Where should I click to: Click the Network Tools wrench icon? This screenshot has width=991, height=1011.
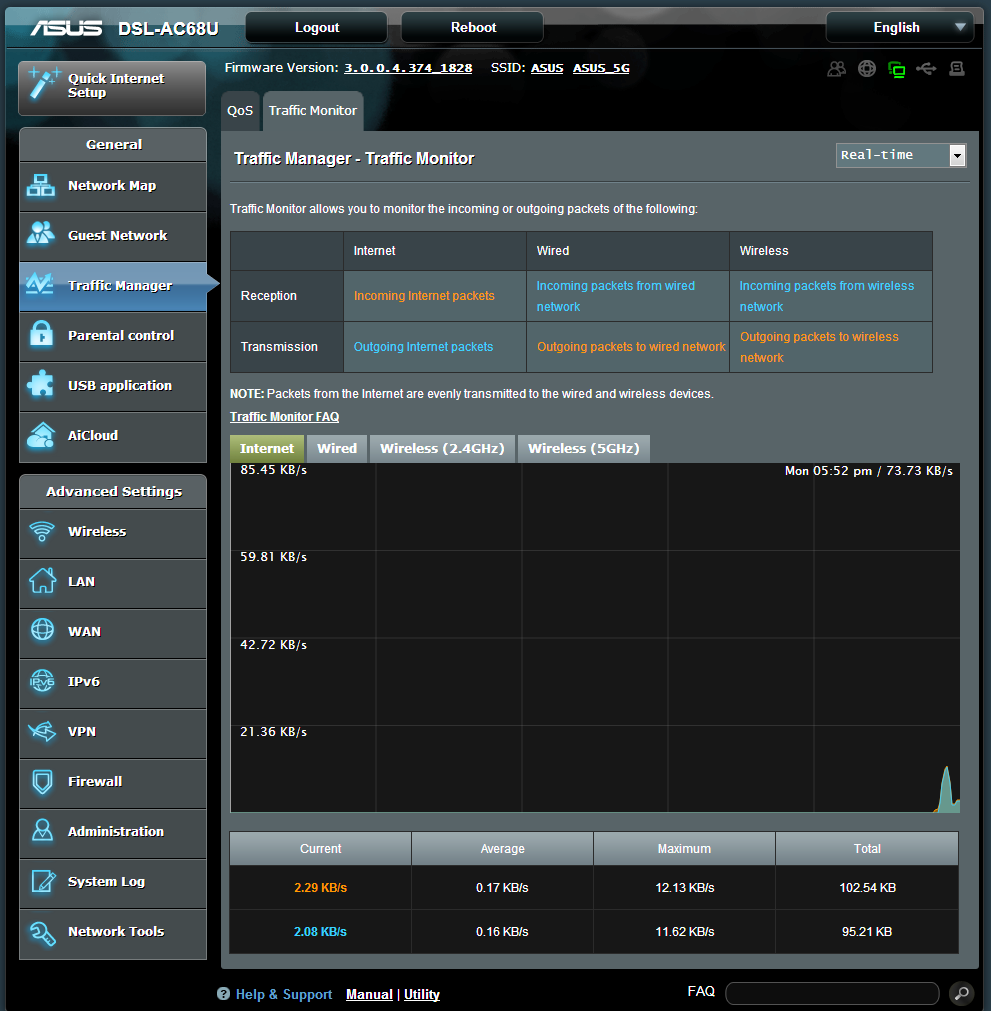[x=43, y=932]
